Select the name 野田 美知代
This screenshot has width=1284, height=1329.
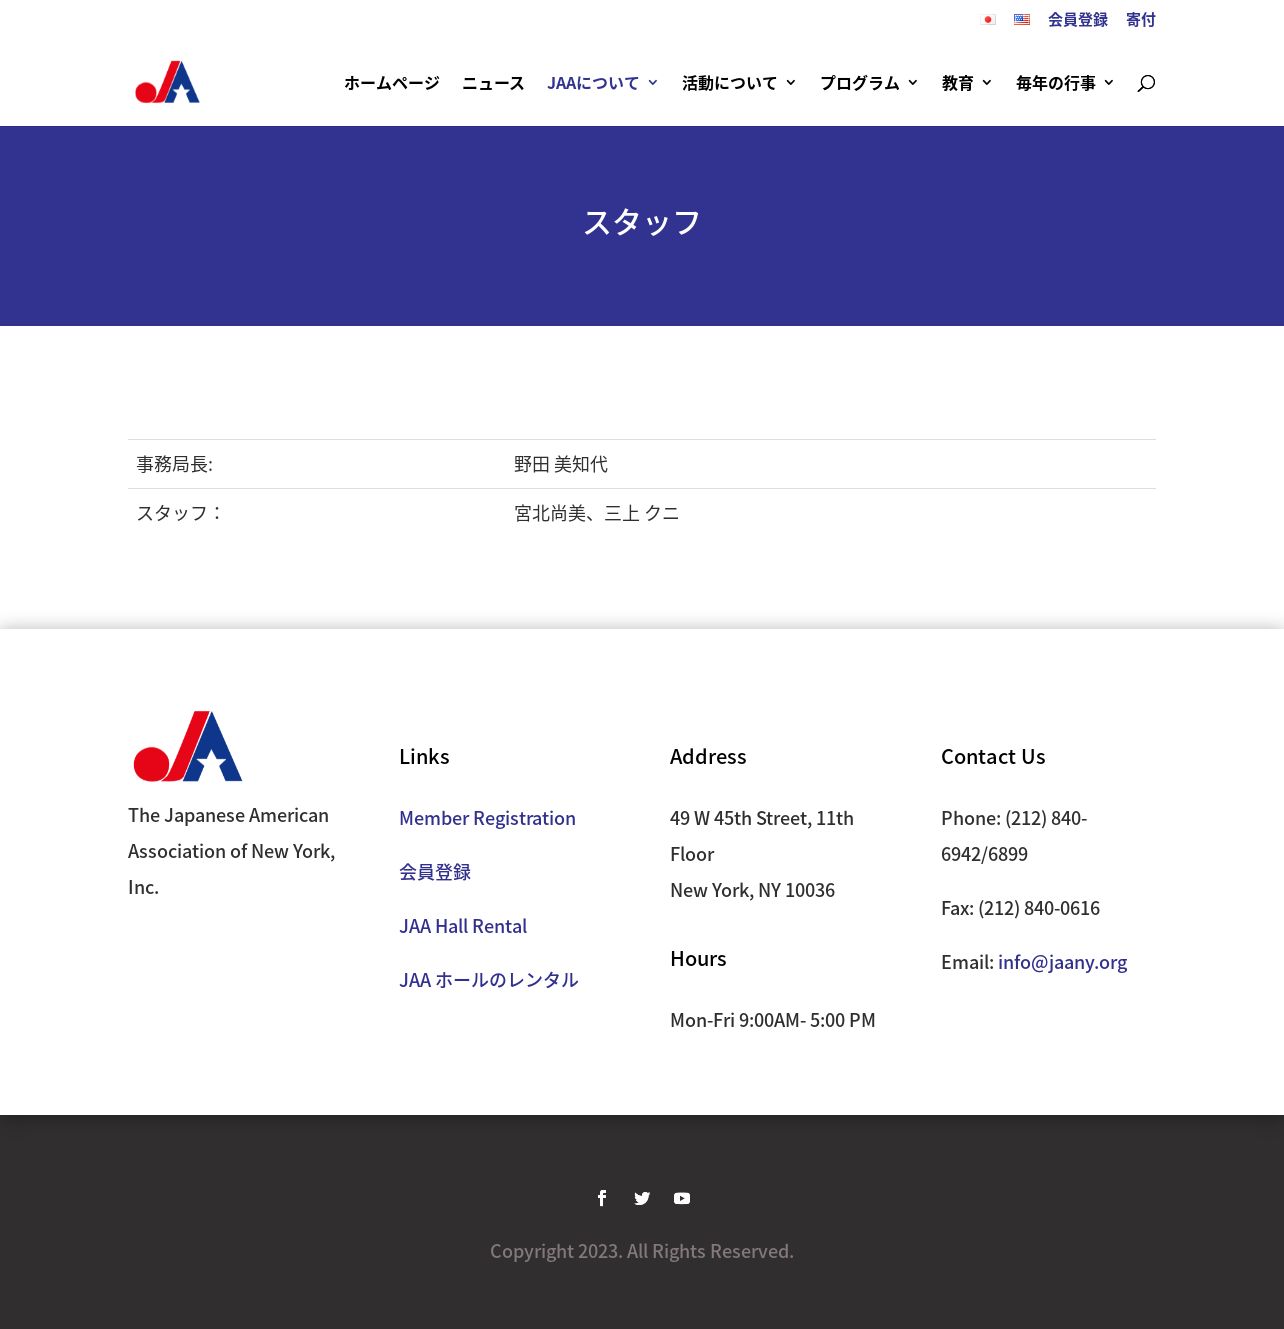pyautogui.click(x=561, y=464)
